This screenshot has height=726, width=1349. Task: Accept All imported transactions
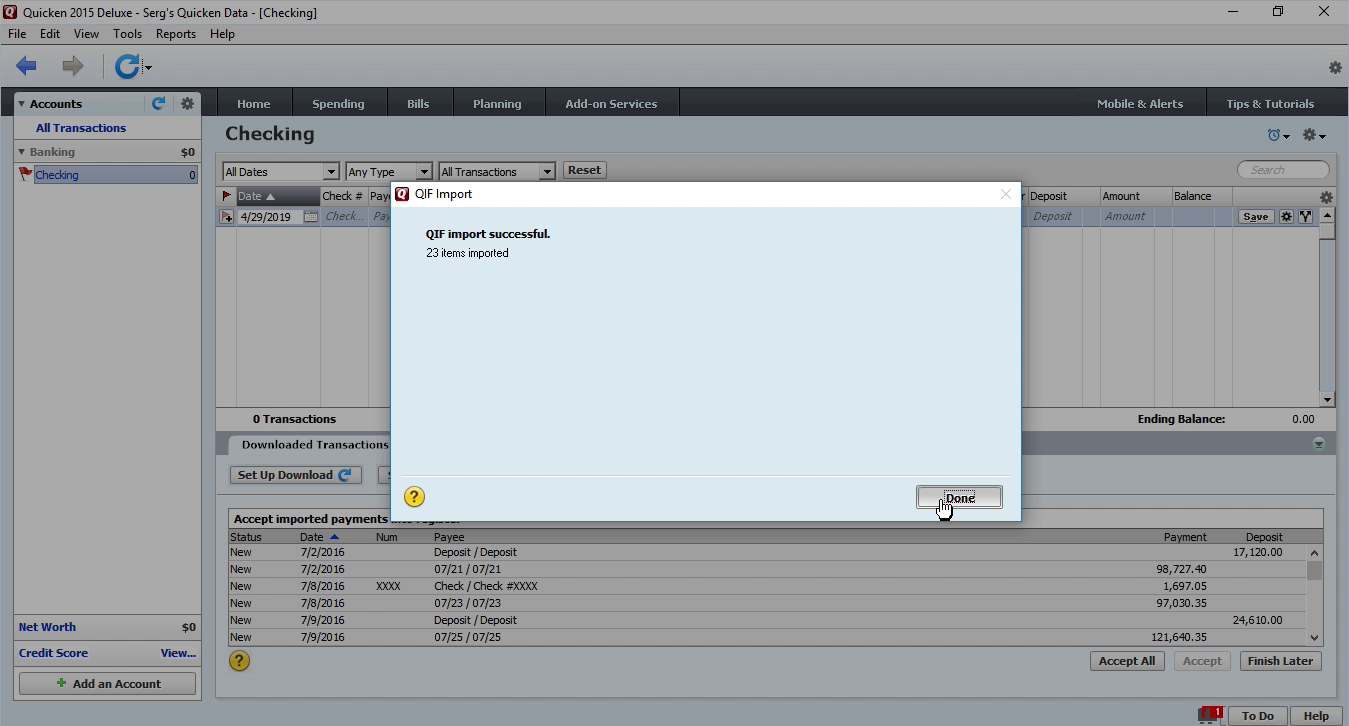1127,661
